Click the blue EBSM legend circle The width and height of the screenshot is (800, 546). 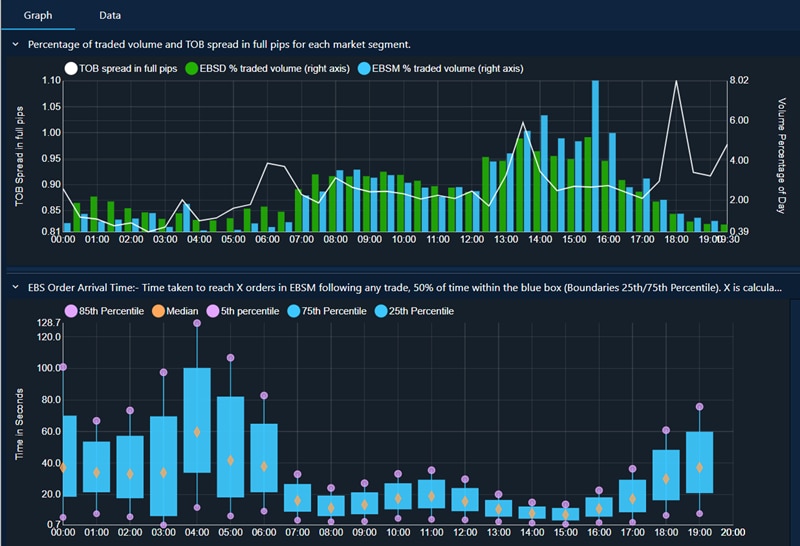[364, 68]
